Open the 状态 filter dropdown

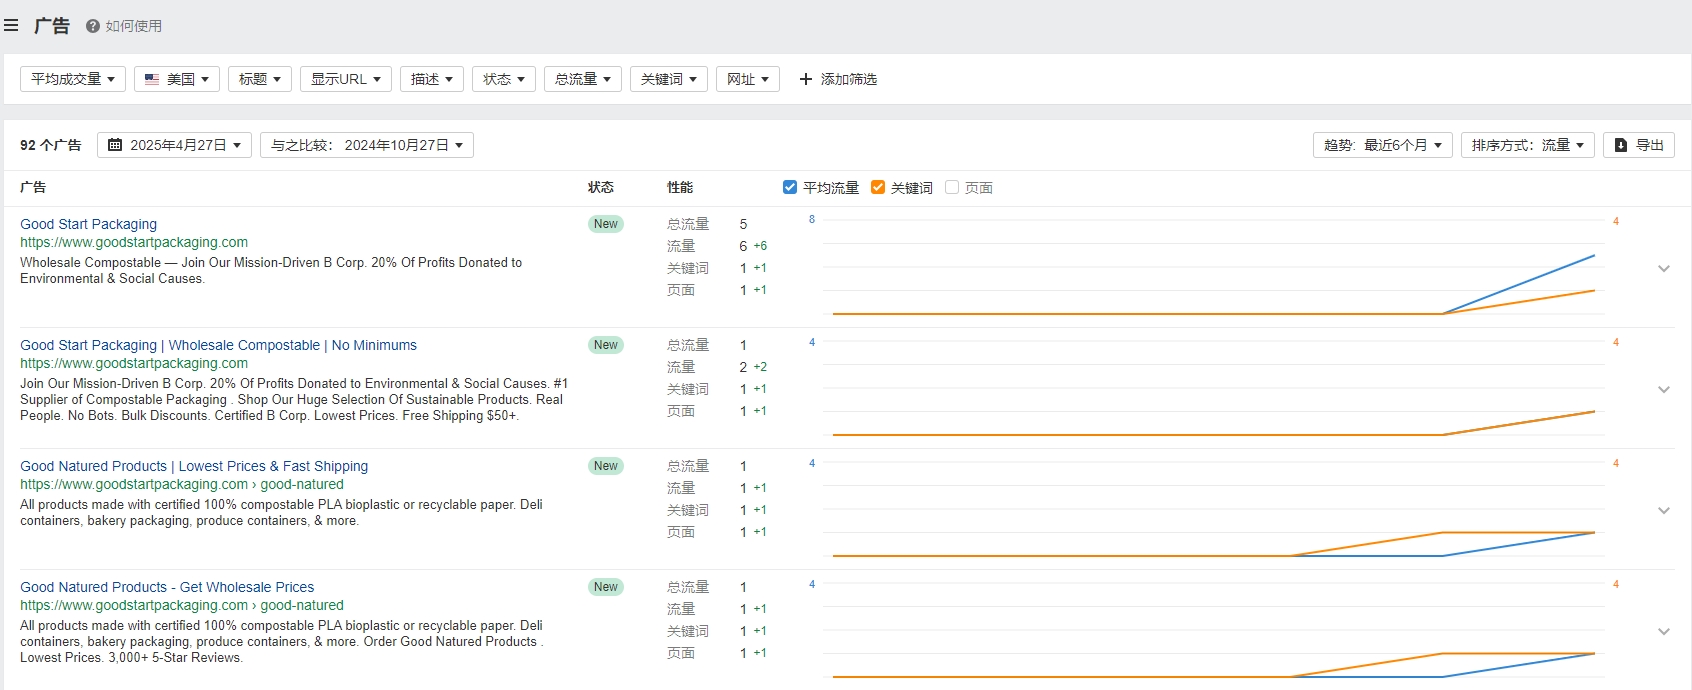click(x=504, y=79)
